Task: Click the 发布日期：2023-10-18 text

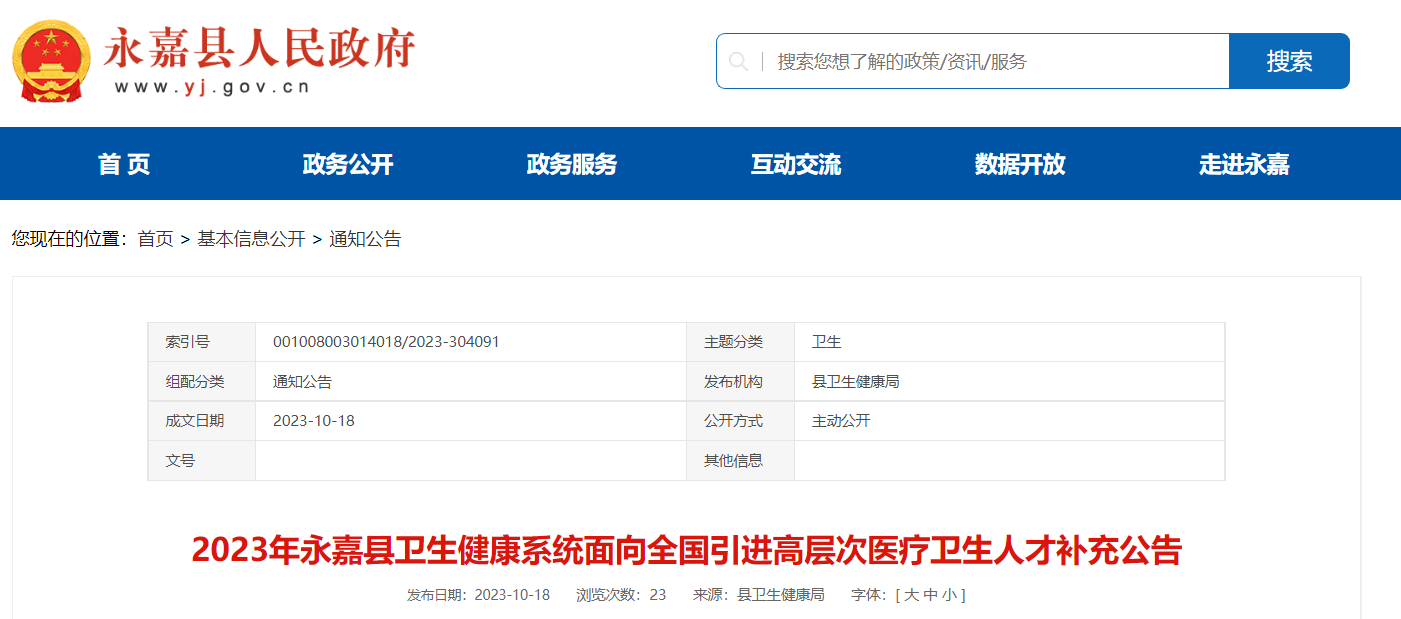Action: point(478,595)
